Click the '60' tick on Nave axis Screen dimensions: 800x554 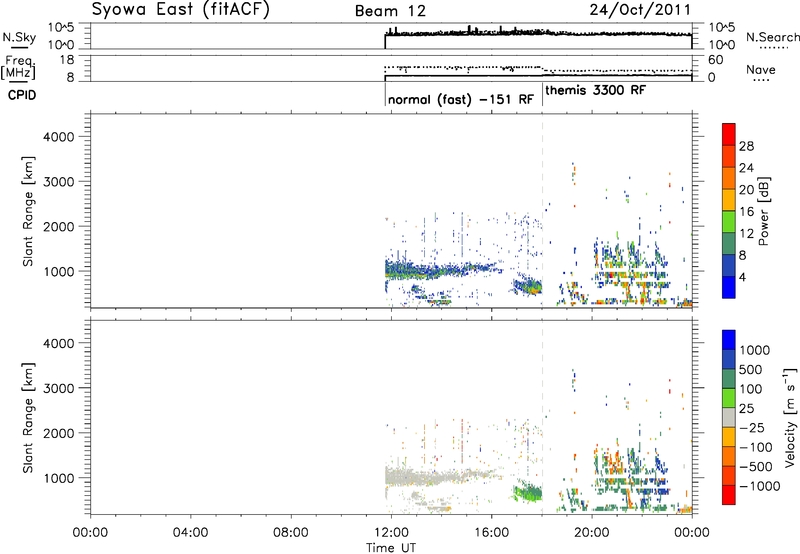(716, 60)
